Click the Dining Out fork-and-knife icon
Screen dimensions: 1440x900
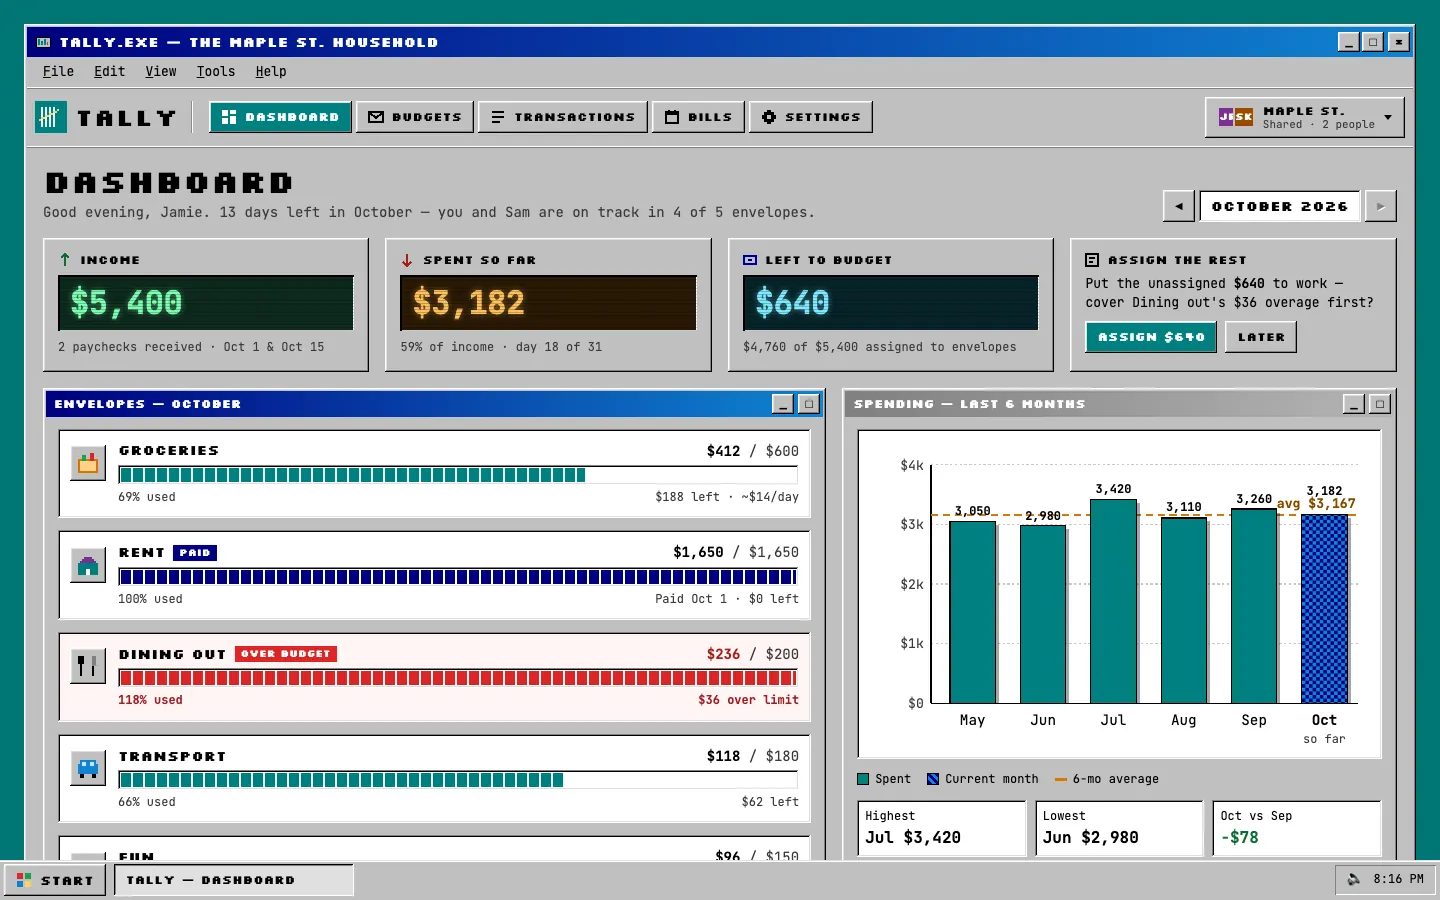tap(88, 667)
